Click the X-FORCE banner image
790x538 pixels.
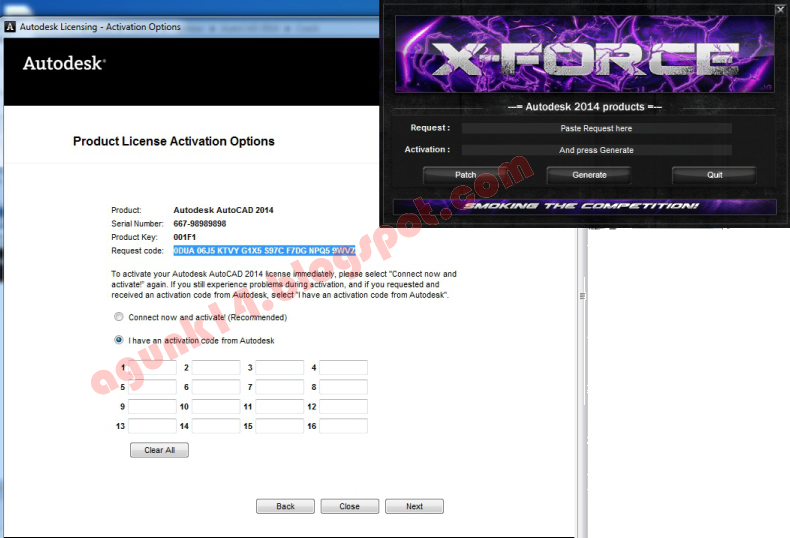(584, 54)
